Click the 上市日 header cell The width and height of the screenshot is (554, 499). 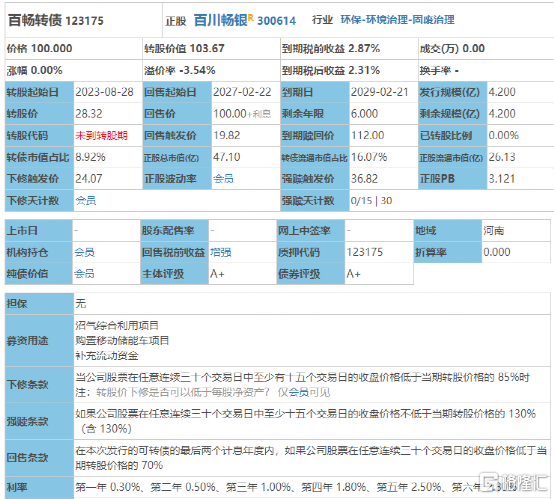(39, 231)
